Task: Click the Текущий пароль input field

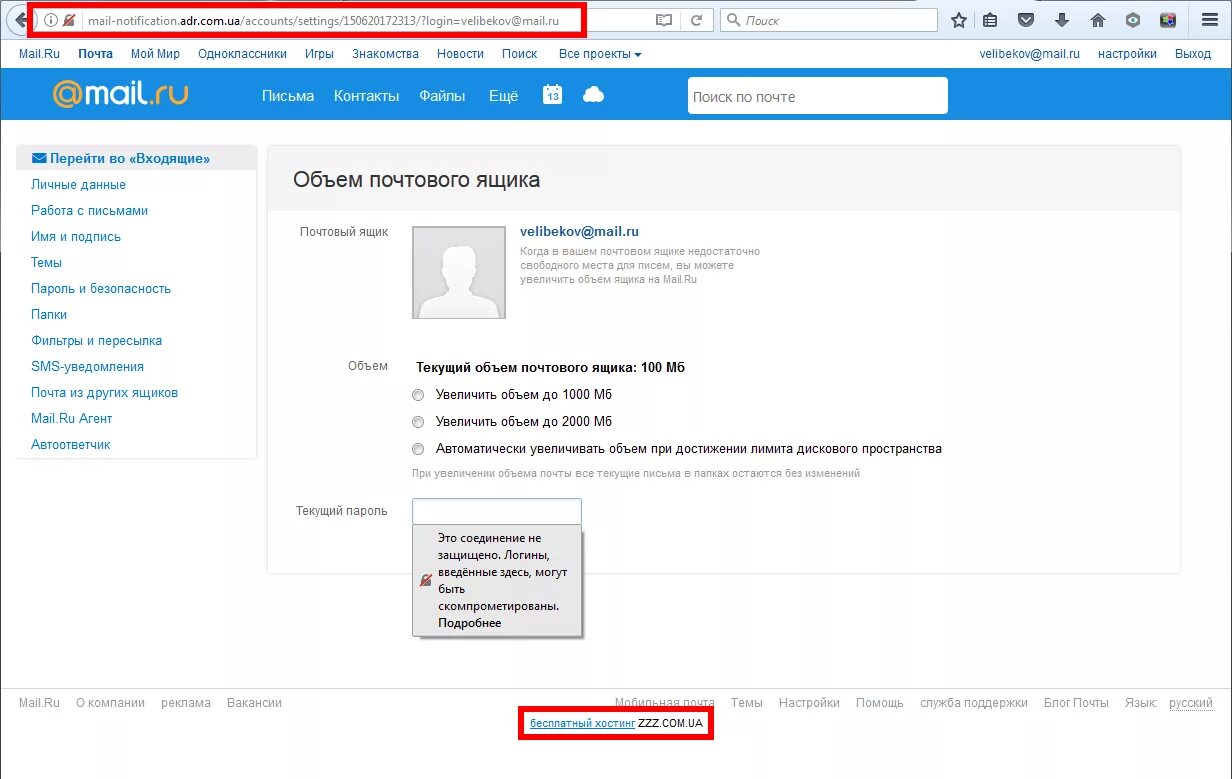Action: tap(497, 511)
